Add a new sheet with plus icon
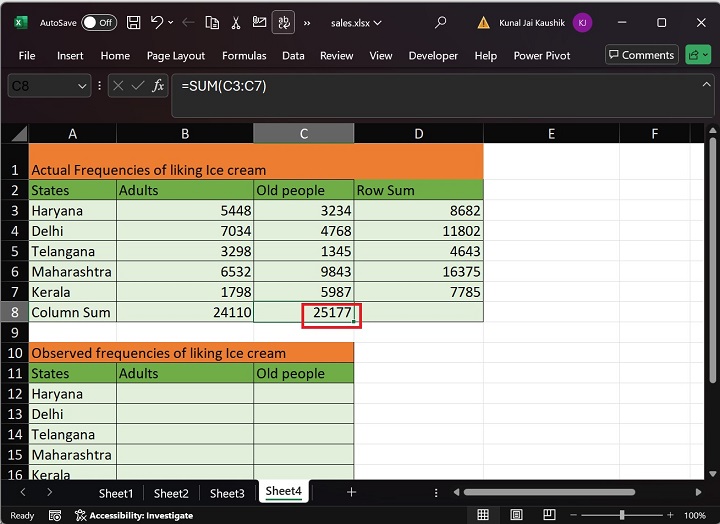720x524 pixels. (351, 492)
